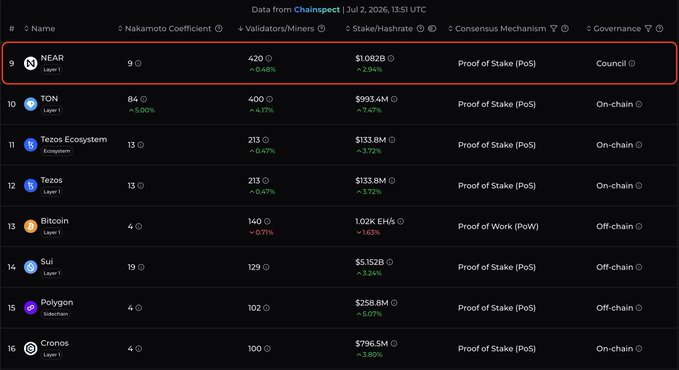The width and height of the screenshot is (679, 370).
Task: Sort by Validators/Miners column
Action: tap(276, 29)
